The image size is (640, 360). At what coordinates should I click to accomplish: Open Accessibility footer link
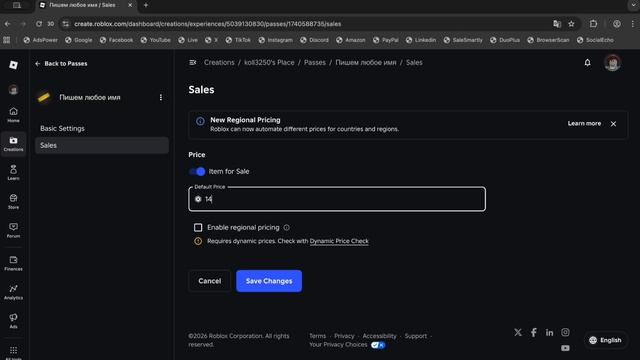click(380, 336)
